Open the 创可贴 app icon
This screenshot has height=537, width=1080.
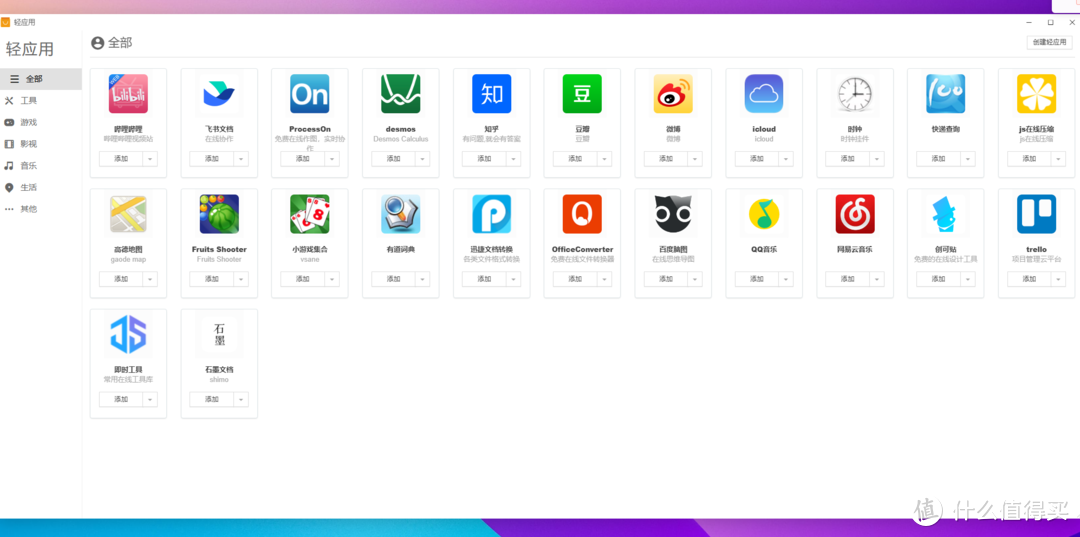click(946, 214)
